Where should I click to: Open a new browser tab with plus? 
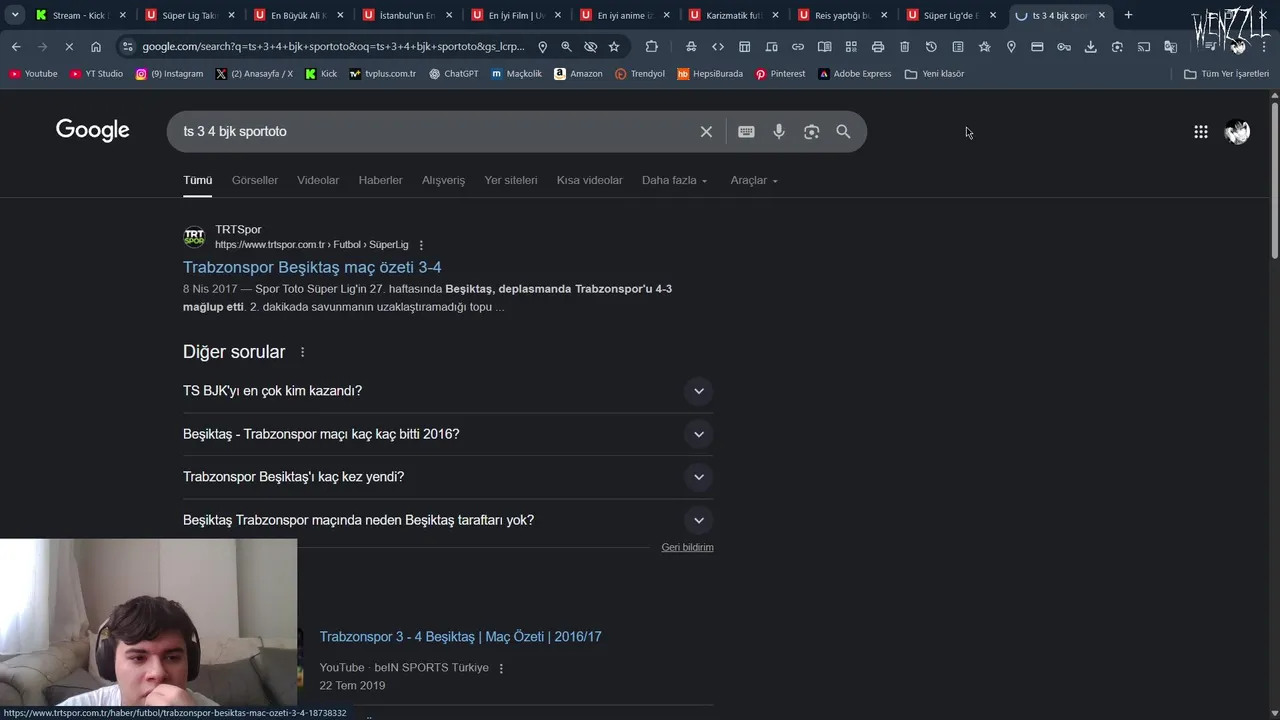[1128, 15]
